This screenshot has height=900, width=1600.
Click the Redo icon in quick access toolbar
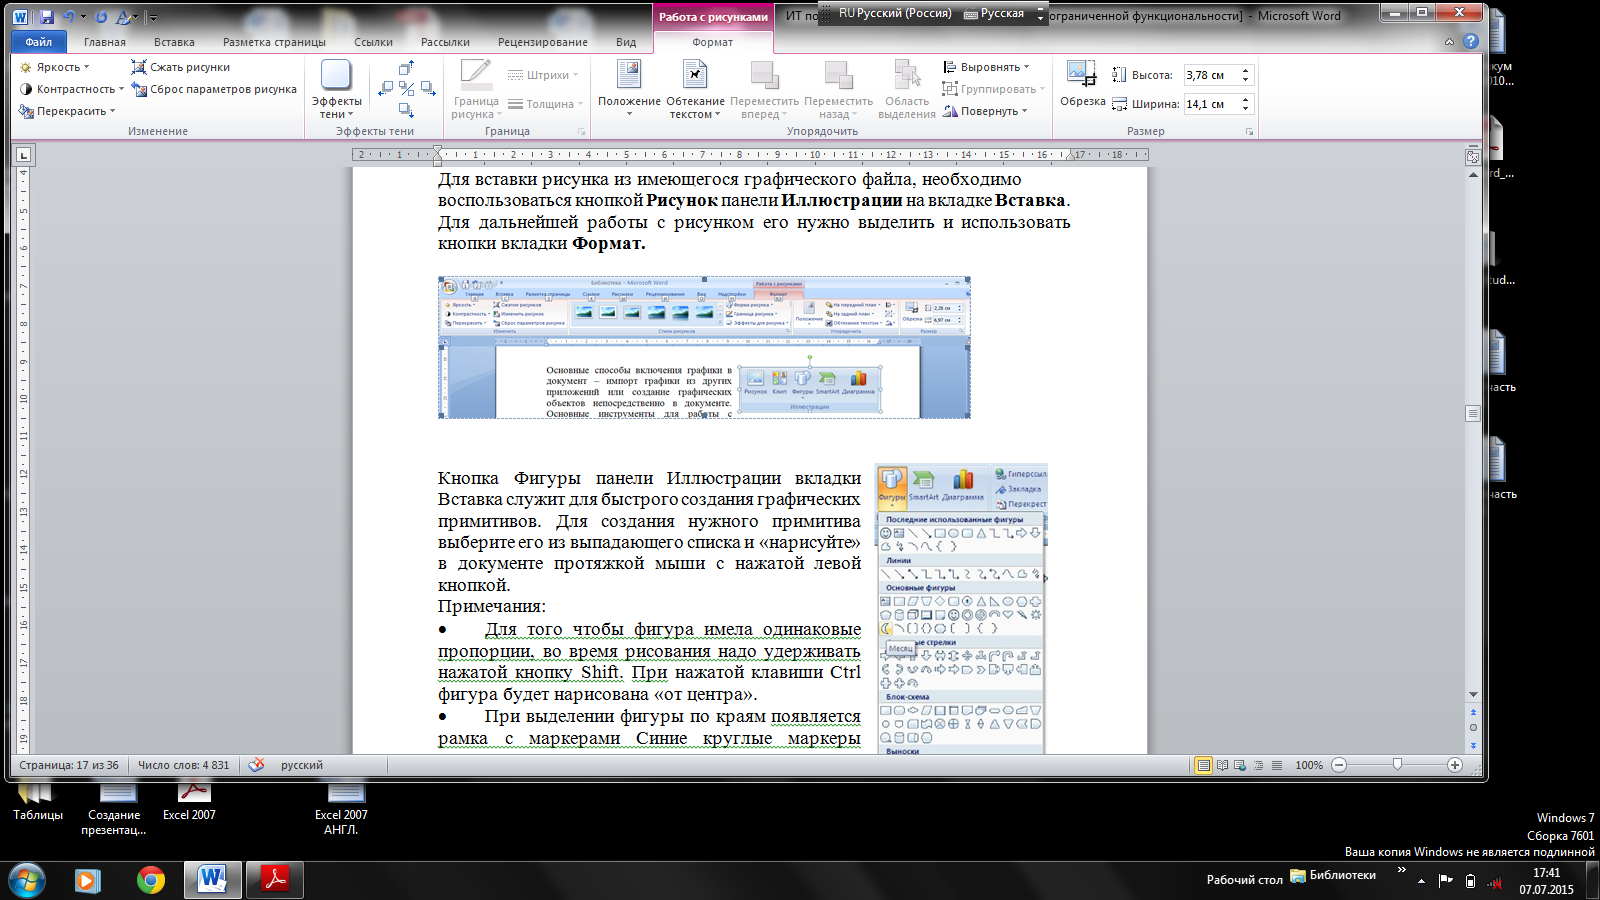click(x=101, y=17)
